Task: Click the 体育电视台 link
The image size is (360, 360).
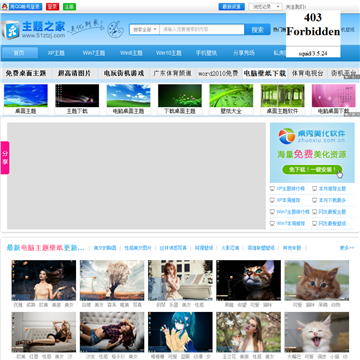Action: [x=307, y=73]
